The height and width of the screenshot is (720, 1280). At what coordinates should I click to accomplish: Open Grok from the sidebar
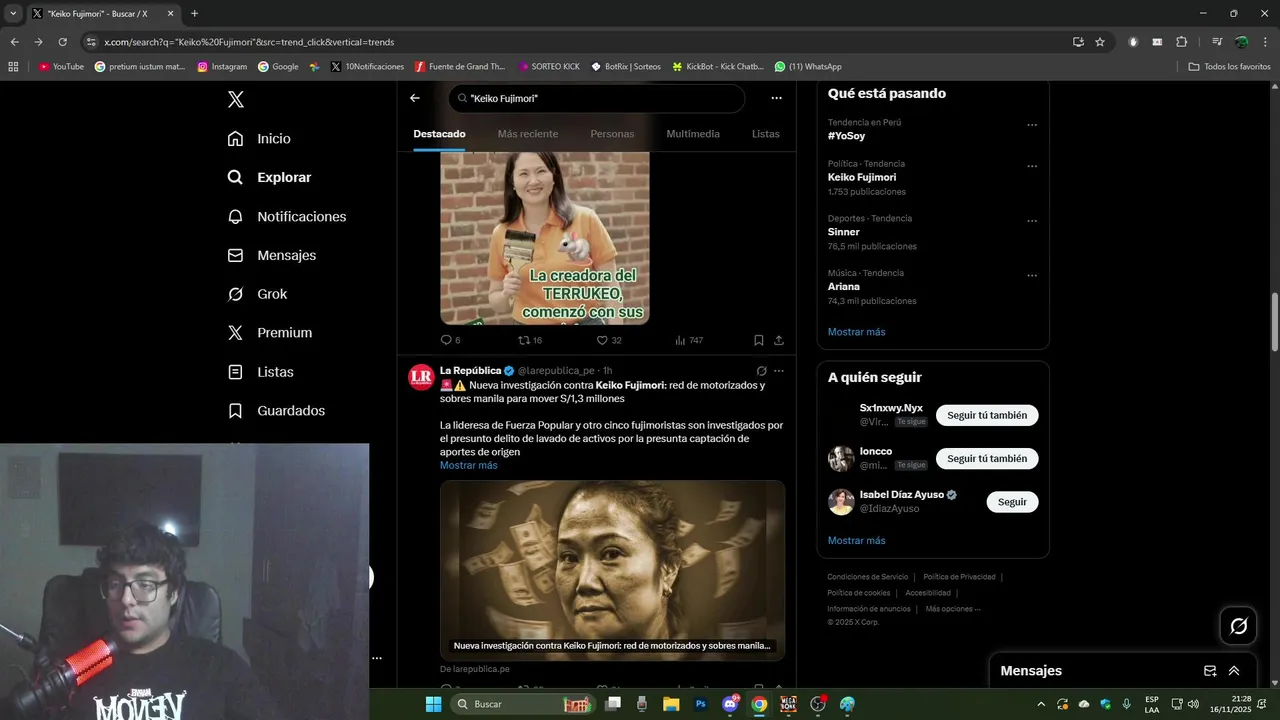(x=257, y=294)
